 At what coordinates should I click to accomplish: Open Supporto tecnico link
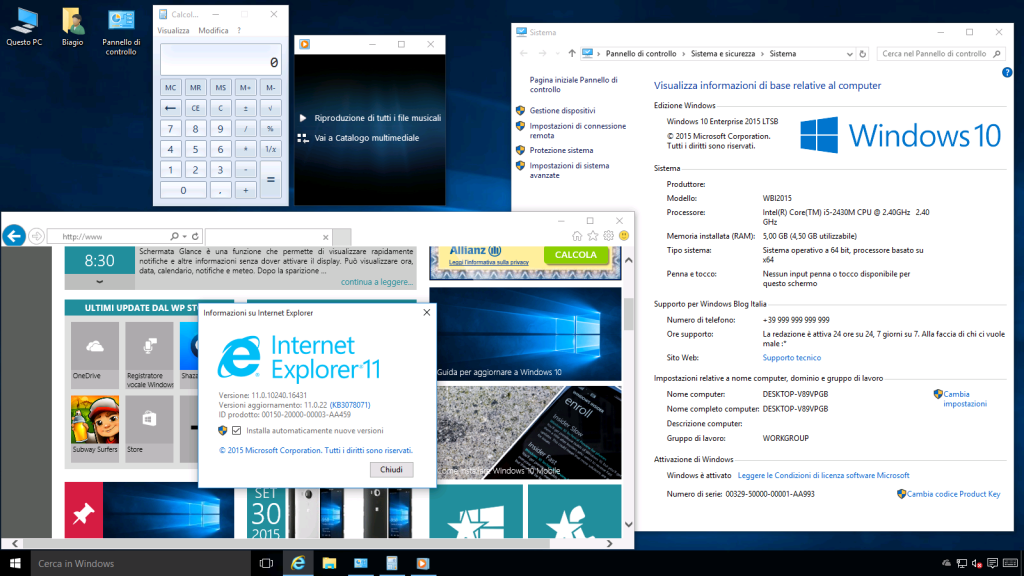(x=792, y=358)
